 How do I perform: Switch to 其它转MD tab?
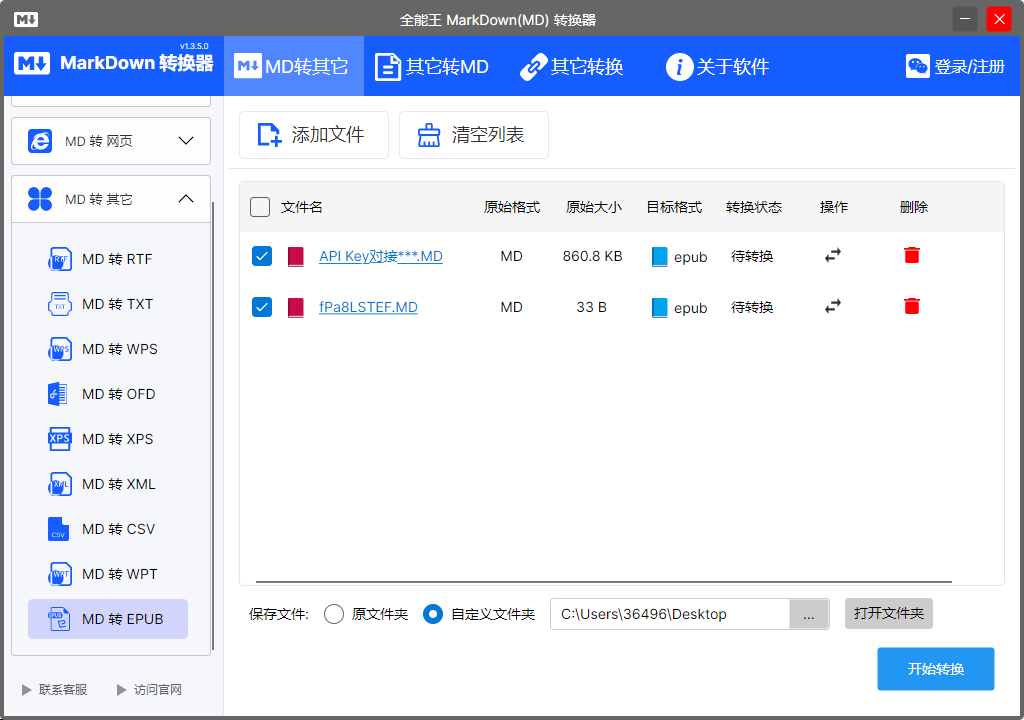pyautogui.click(x=432, y=66)
